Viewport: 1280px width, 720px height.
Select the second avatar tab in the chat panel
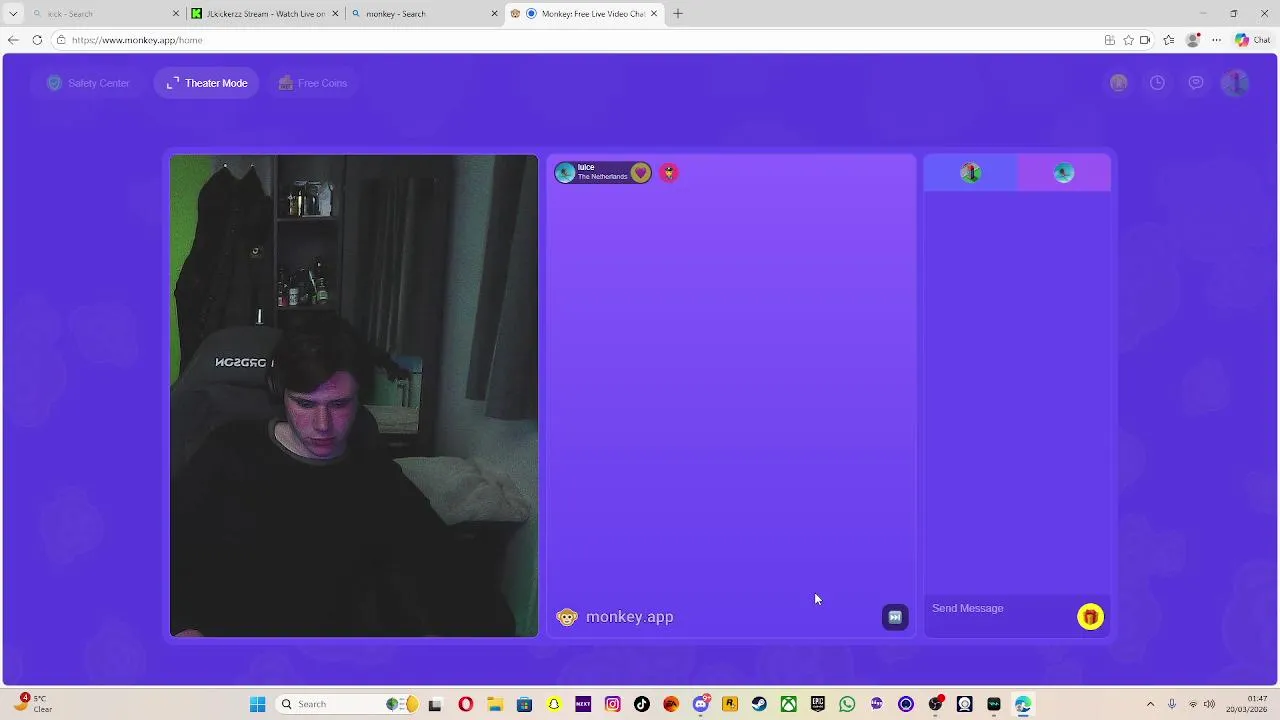click(1064, 173)
